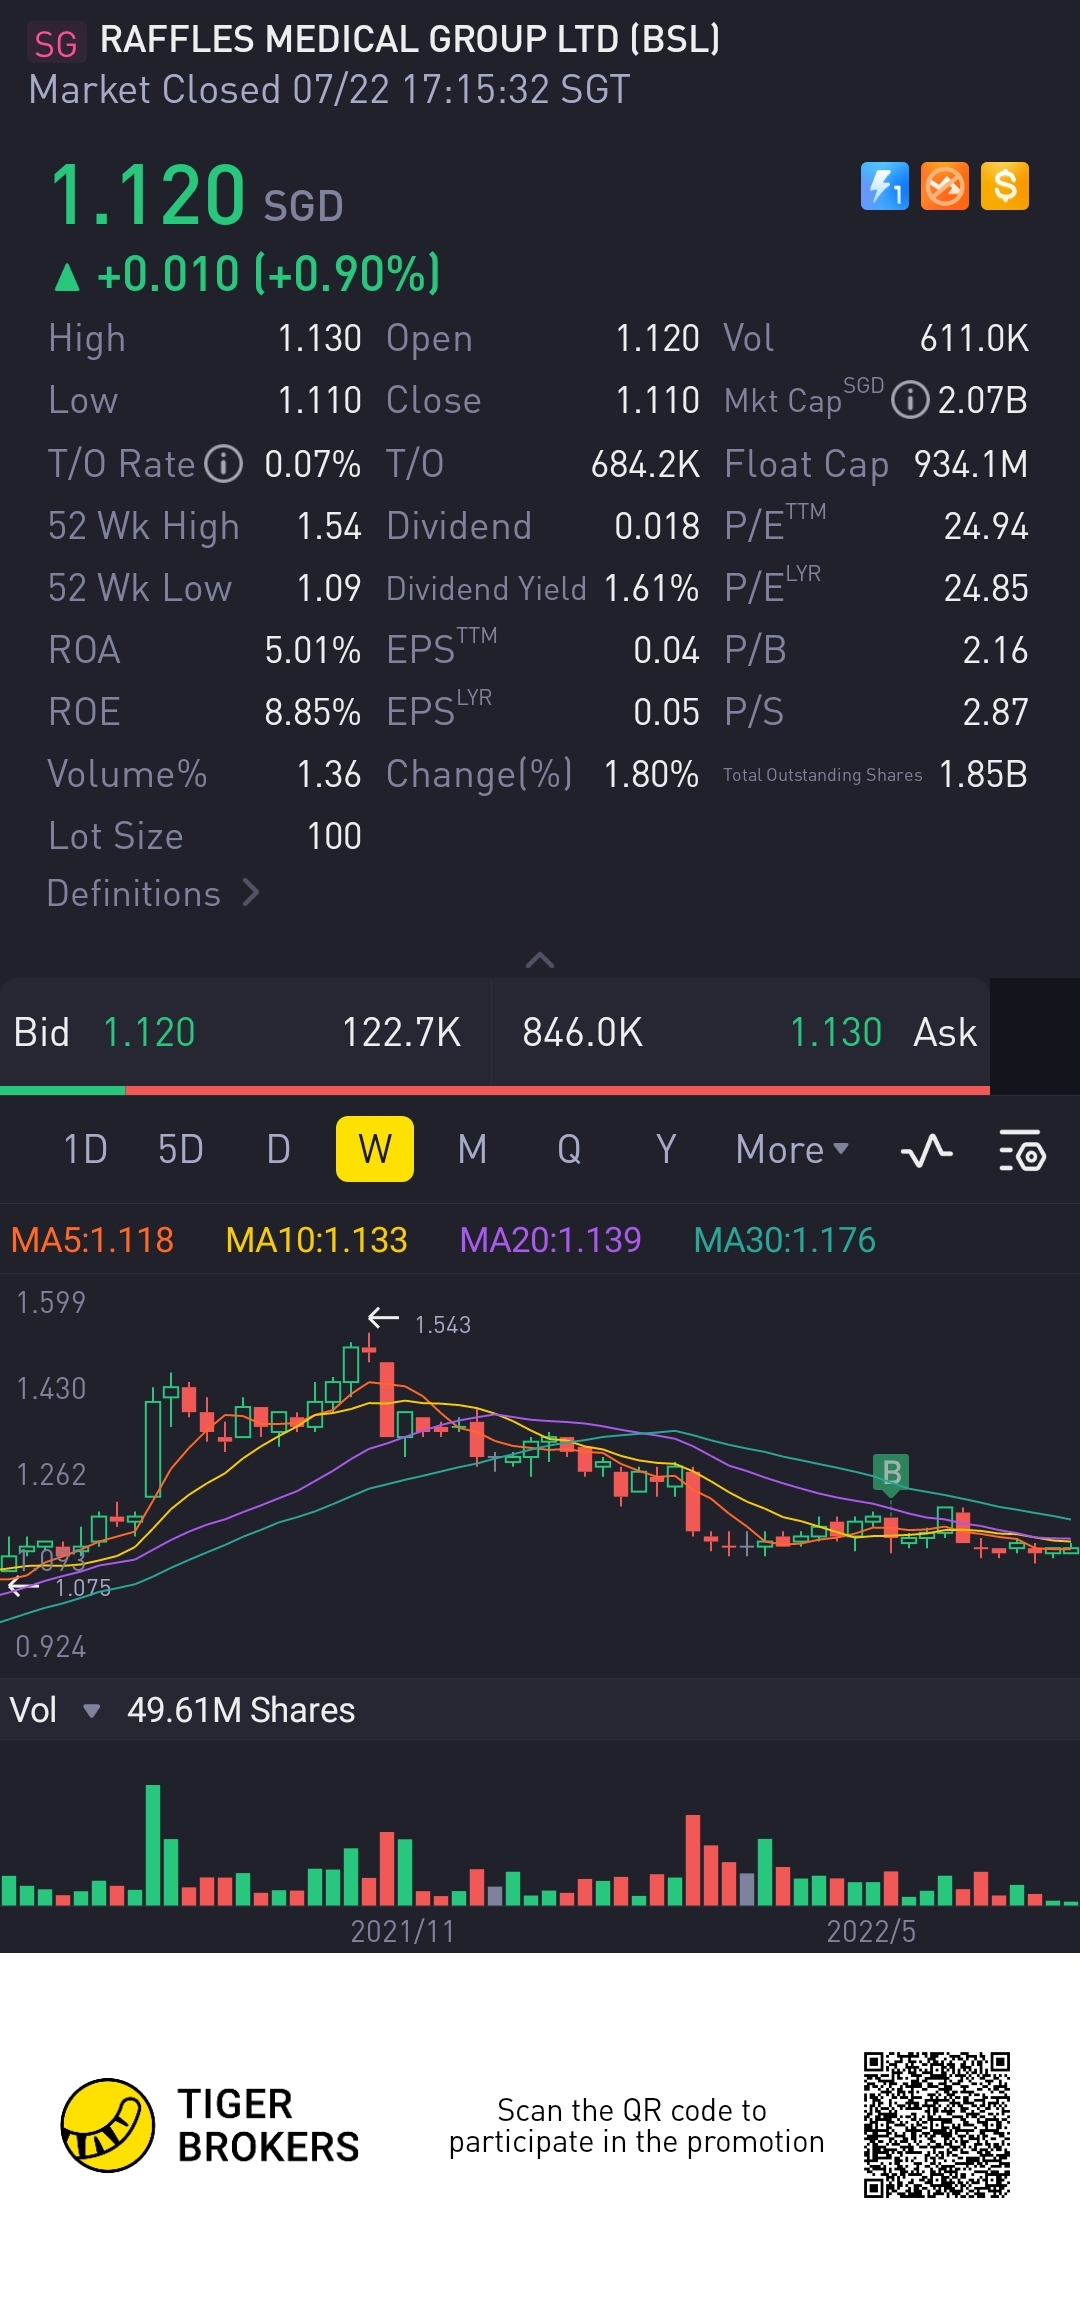
Task: Open the Mkt Cap info icon
Action: pos(910,400)
